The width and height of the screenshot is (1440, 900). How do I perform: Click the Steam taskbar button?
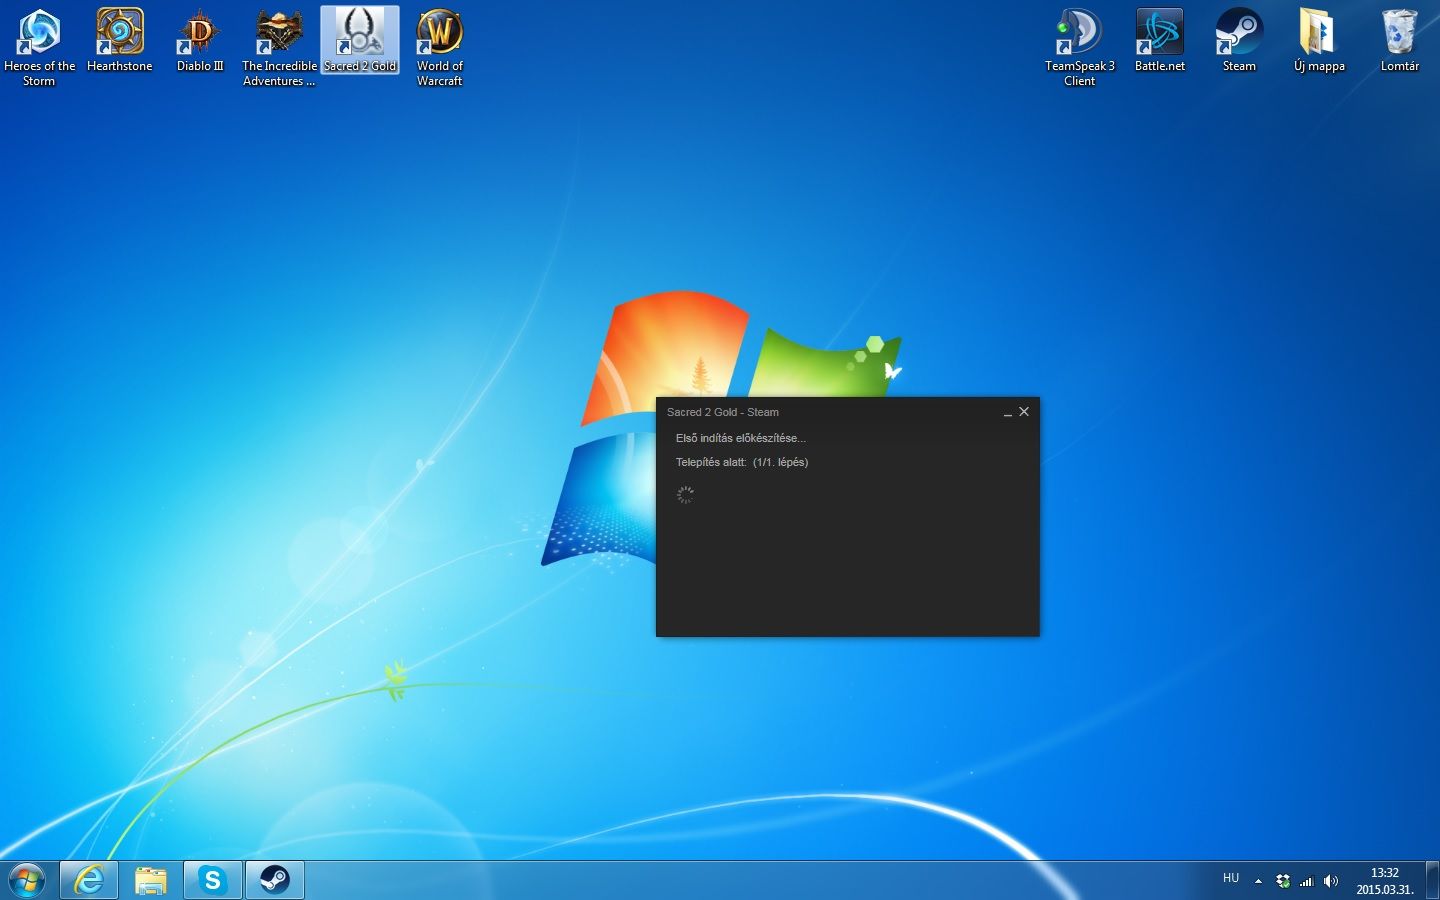click(x=274, y=880)
